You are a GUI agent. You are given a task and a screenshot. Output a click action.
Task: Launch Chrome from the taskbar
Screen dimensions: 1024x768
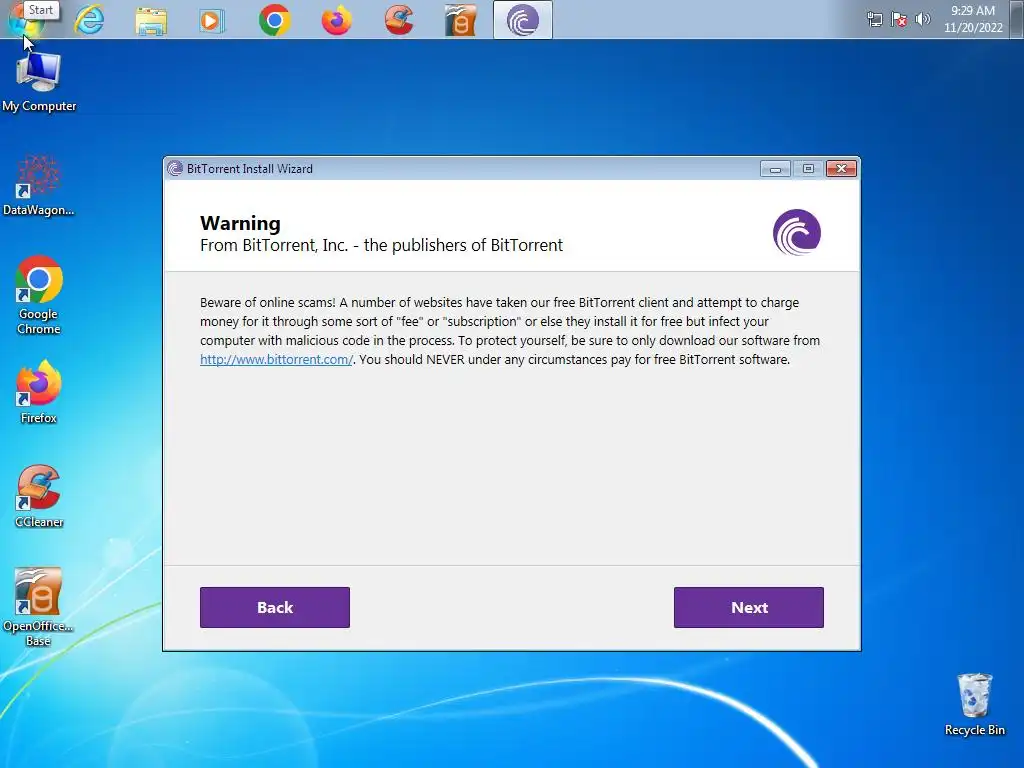pos(274,20)
